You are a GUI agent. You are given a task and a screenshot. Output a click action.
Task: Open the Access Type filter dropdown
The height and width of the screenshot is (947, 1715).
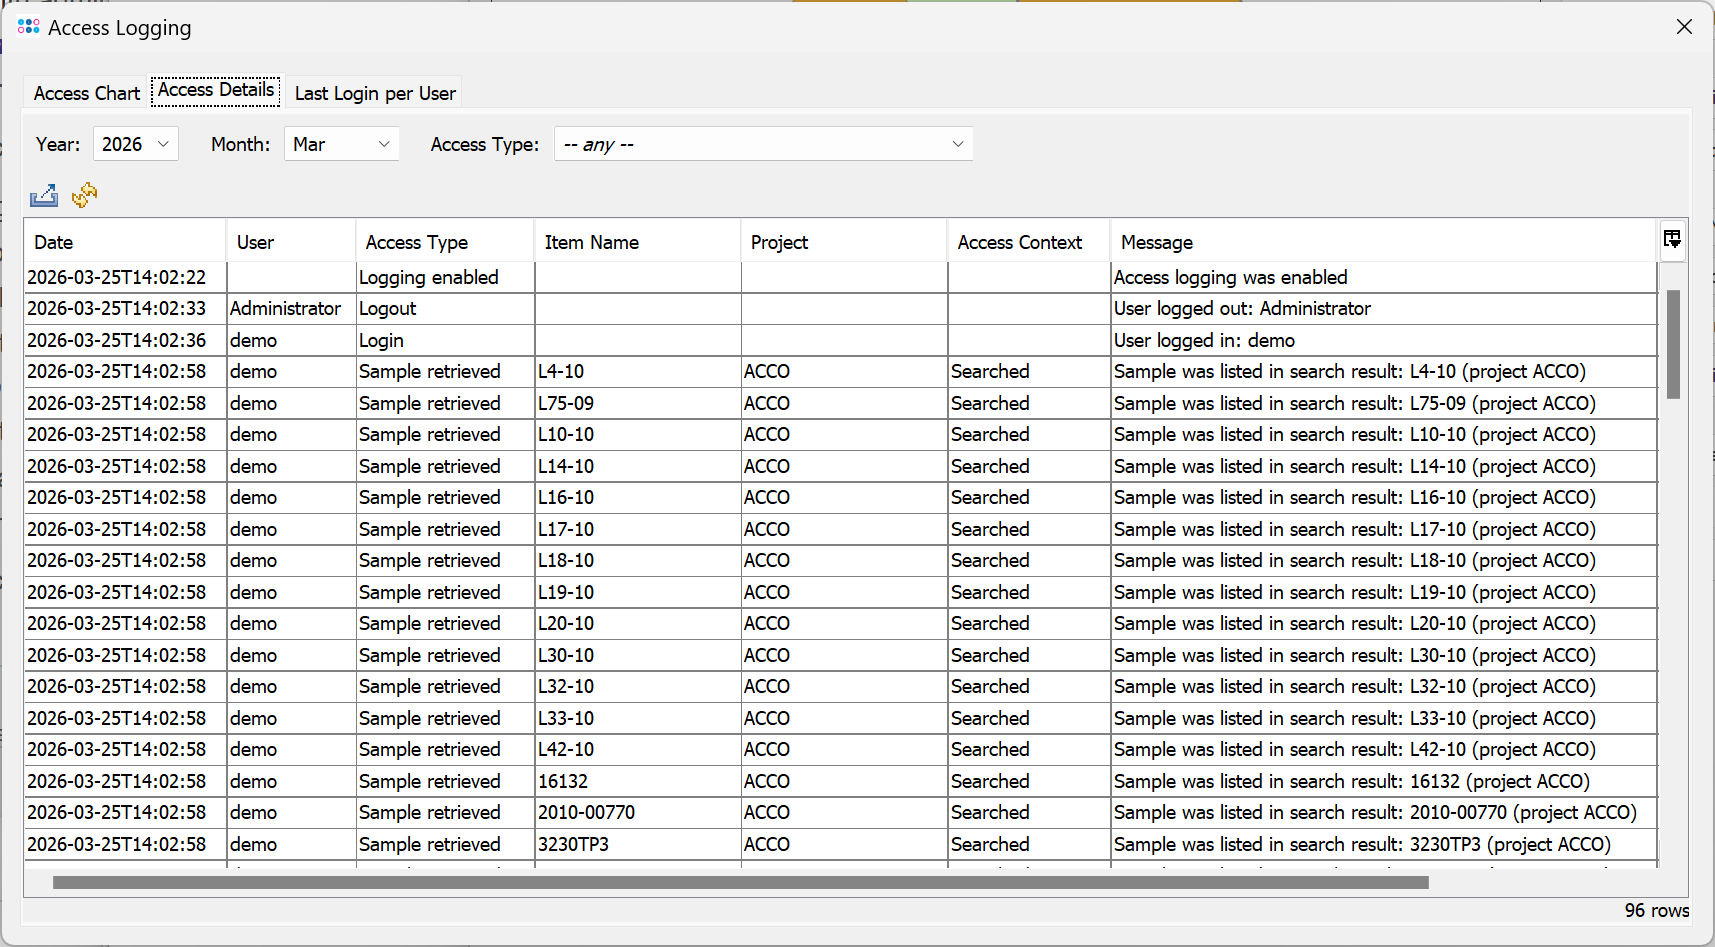click(763, 144)
